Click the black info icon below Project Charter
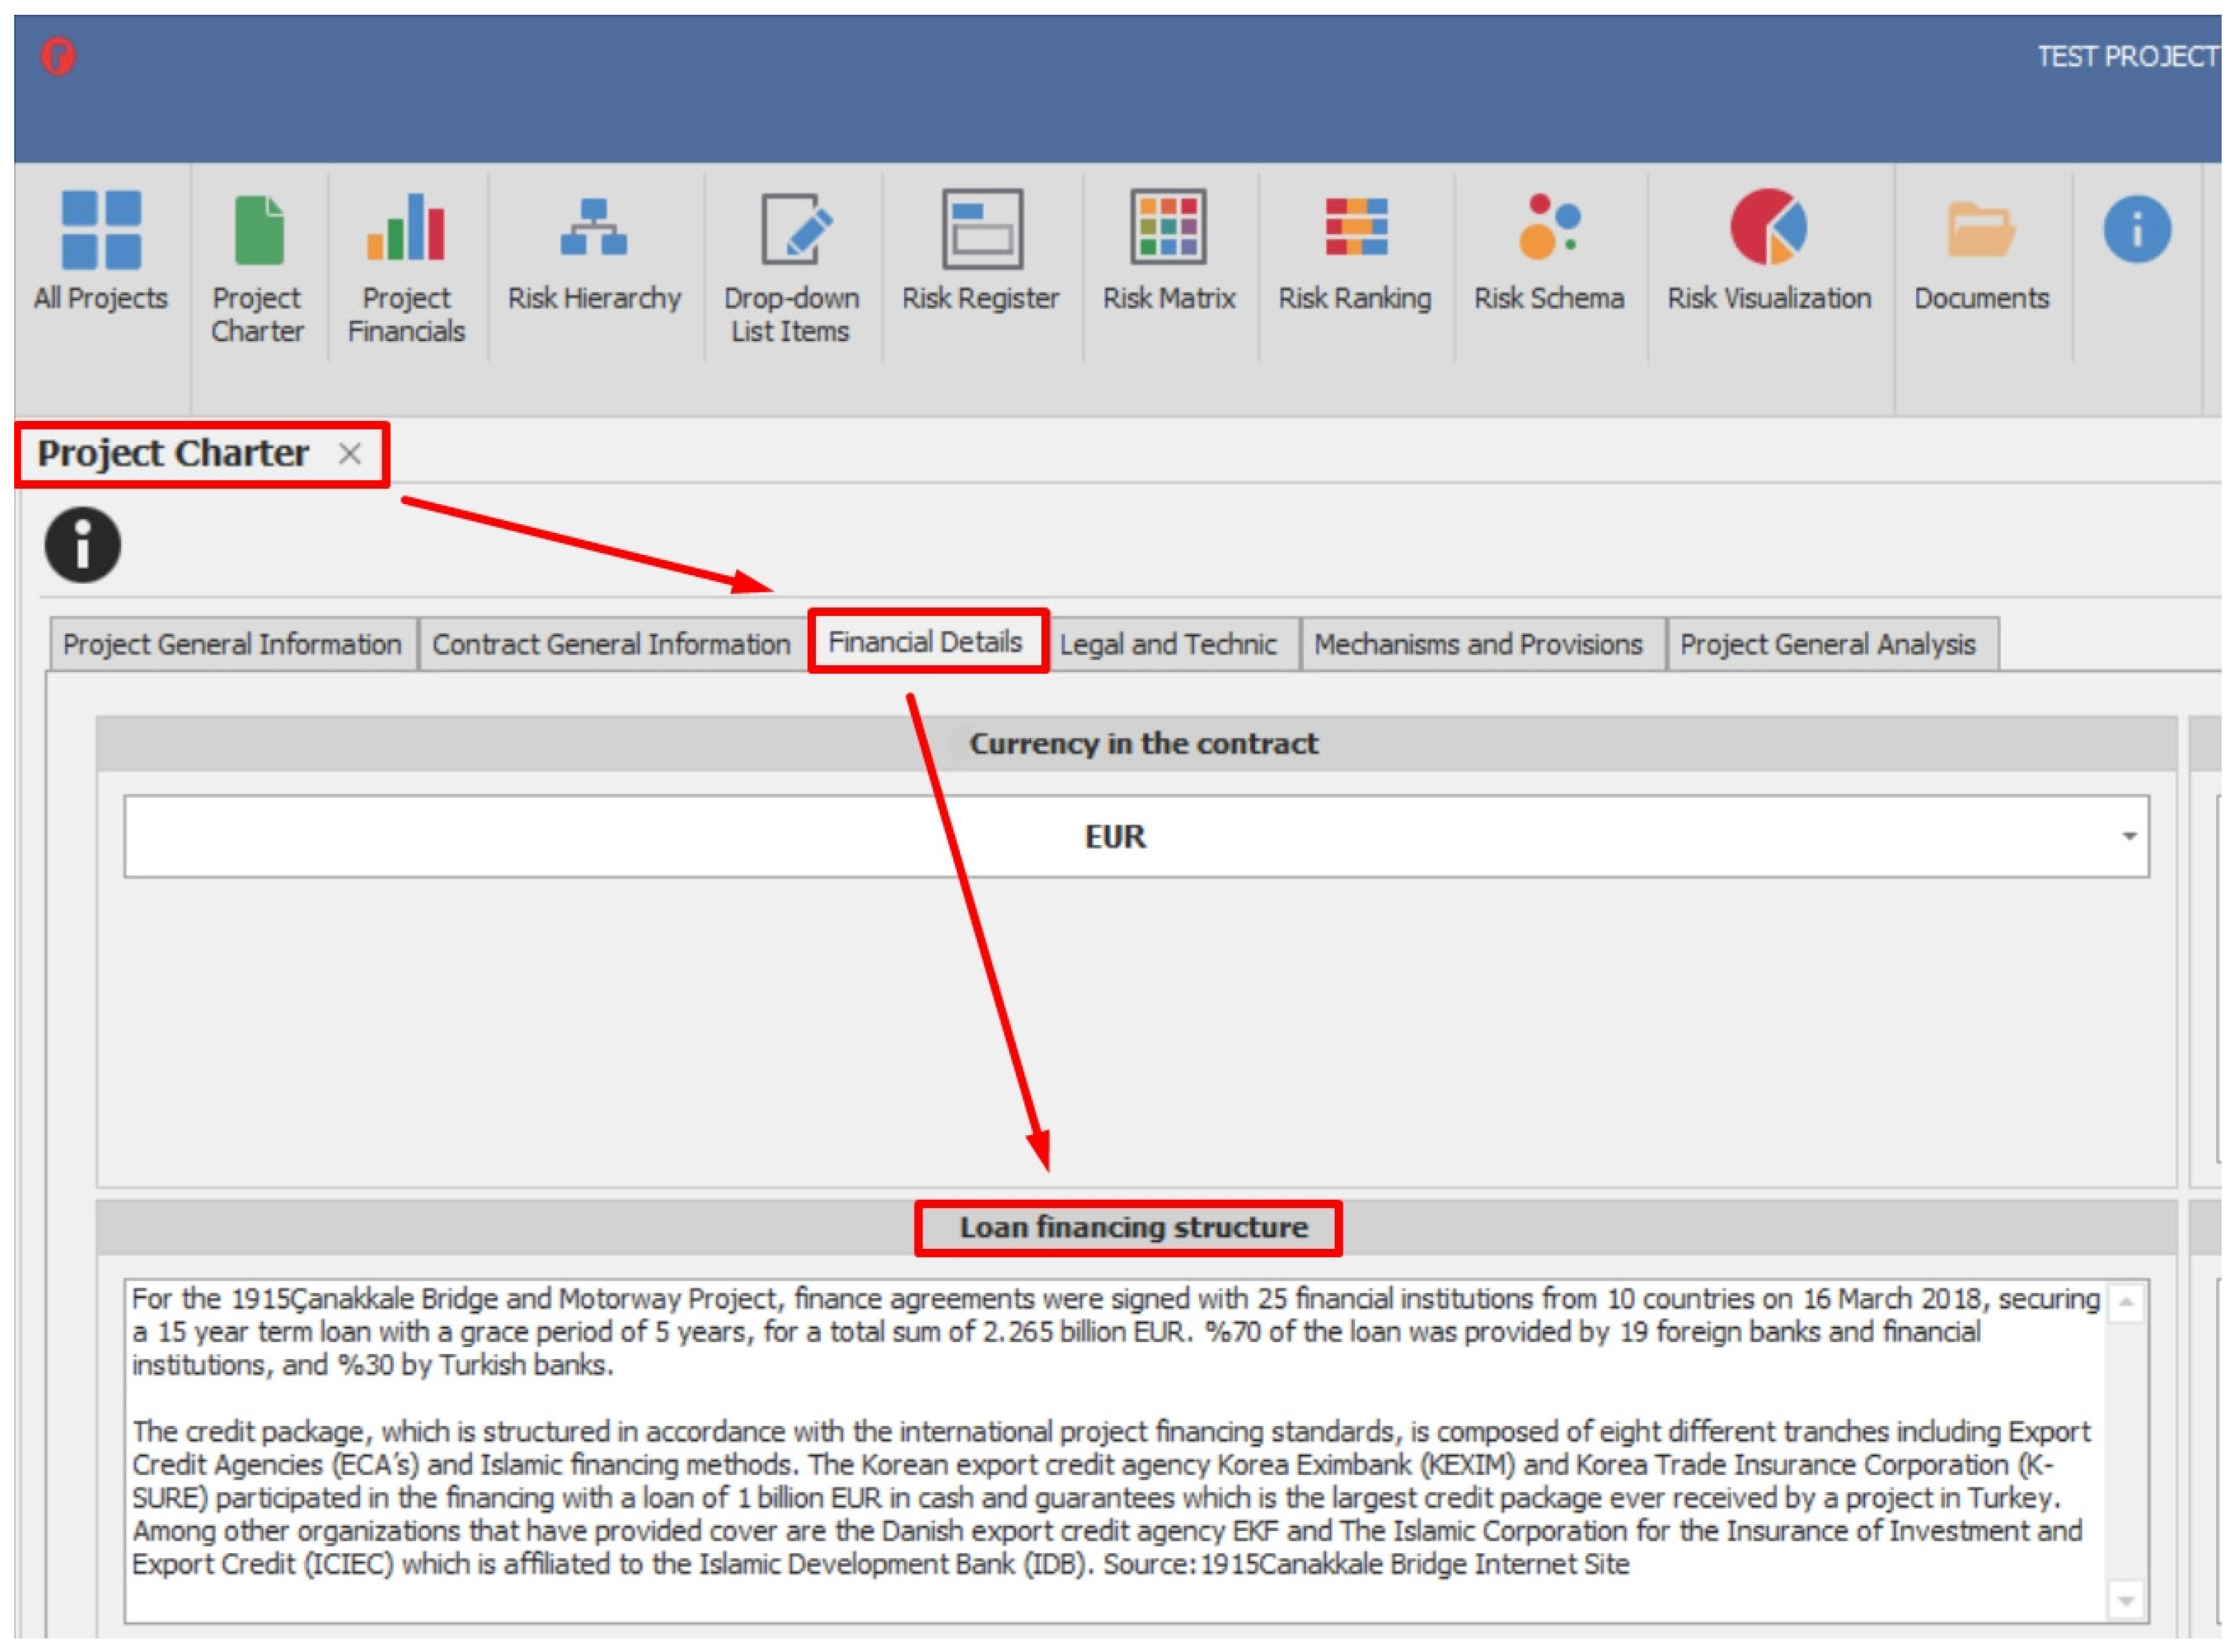This screenshot has width=2237, height=1652. click(x=83, y=546)
